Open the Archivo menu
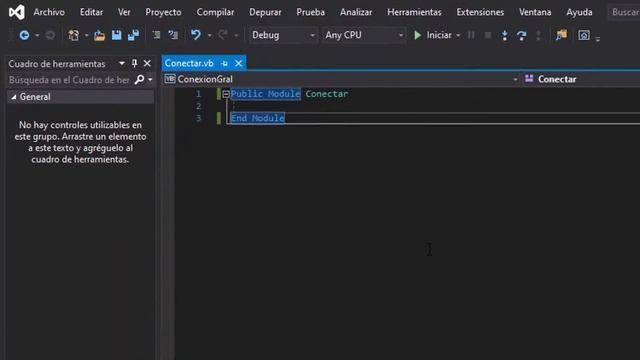Viewport: 640px width, 360px height. pos(49,12)
